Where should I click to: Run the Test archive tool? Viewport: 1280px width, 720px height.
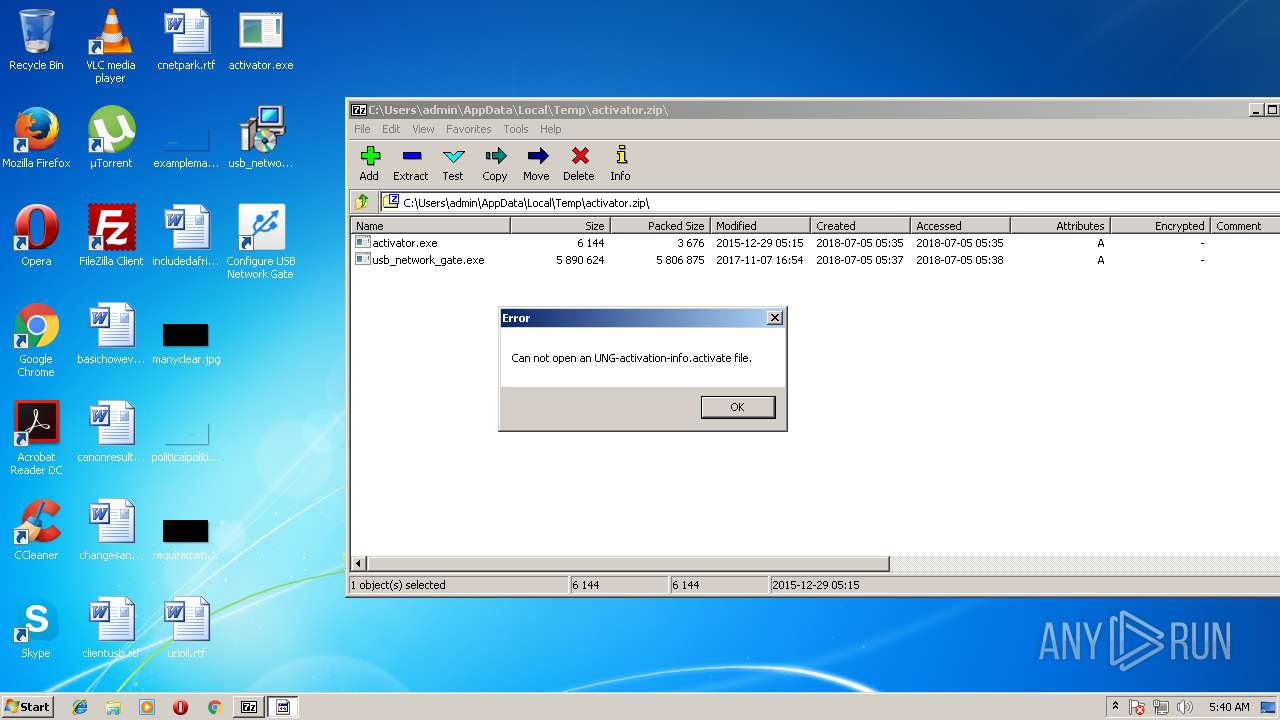click(453, 163)
